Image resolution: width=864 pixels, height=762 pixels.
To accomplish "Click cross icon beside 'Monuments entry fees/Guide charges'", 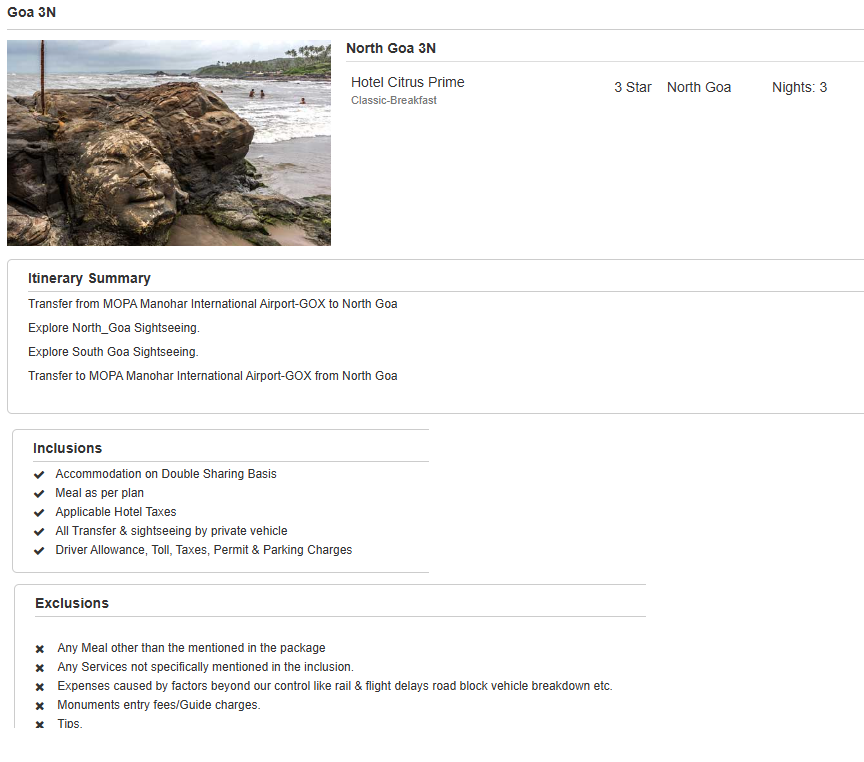I will 40,706.
